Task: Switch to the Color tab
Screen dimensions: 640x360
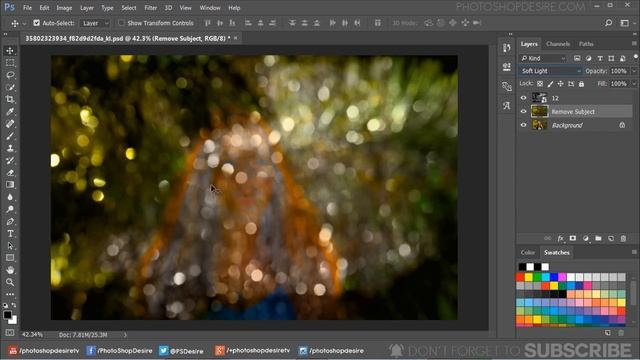Action: 527,252
